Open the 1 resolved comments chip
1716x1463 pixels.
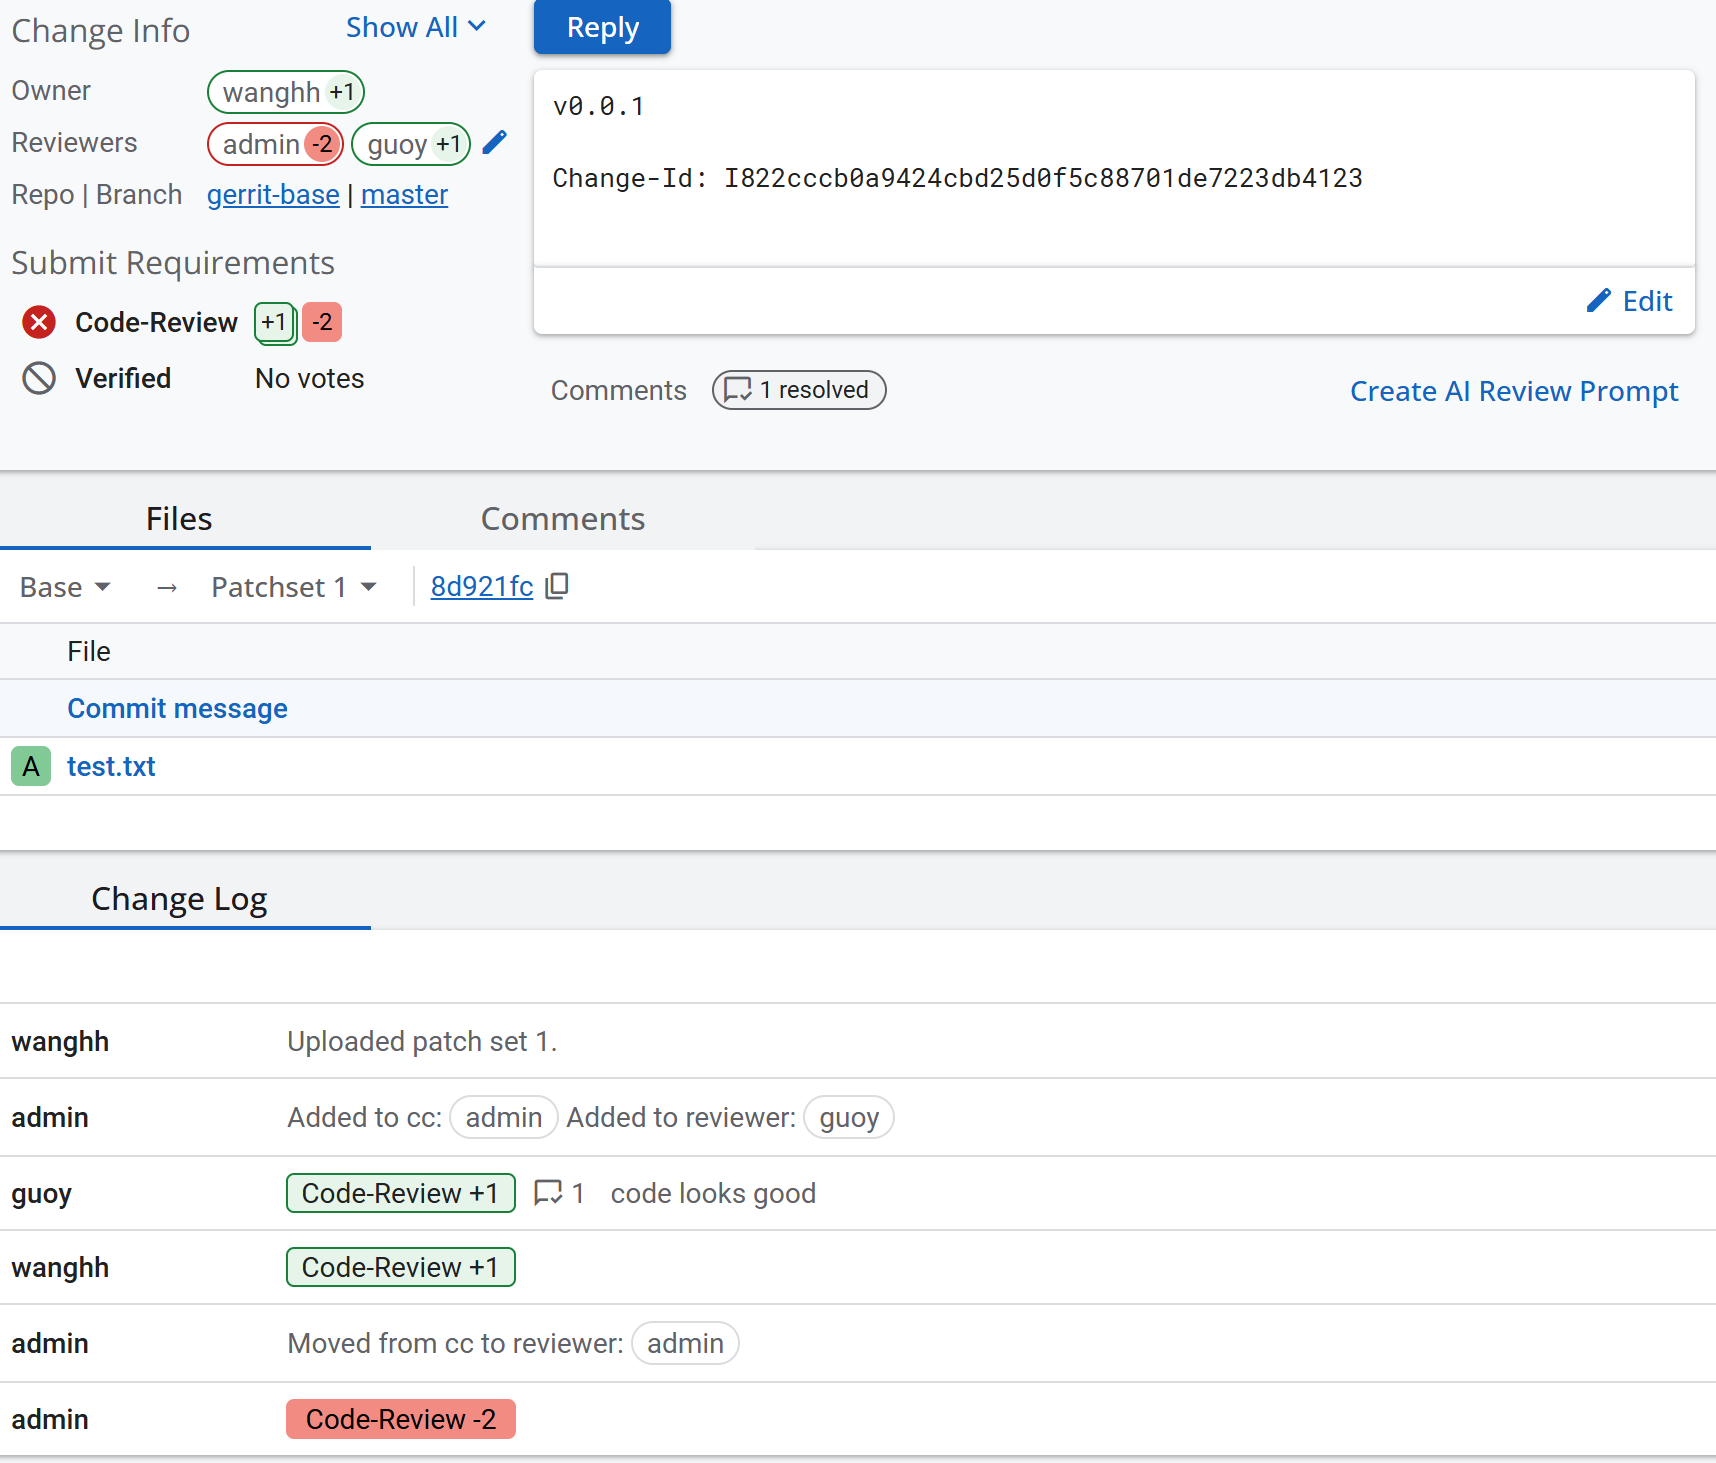[798, 390]
